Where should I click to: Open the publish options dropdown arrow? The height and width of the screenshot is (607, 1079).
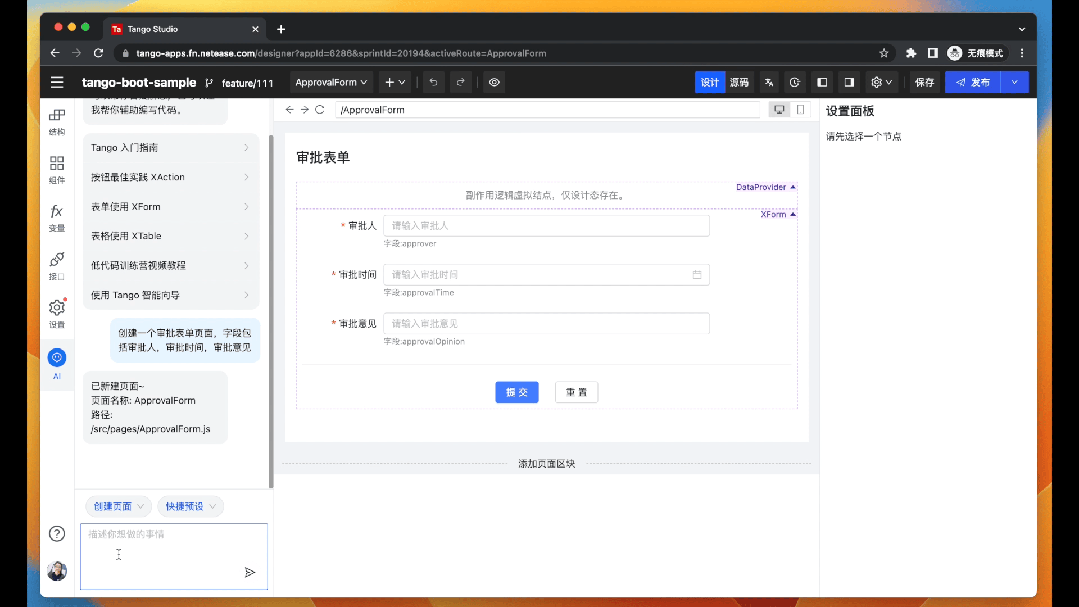click(1014, 83)
